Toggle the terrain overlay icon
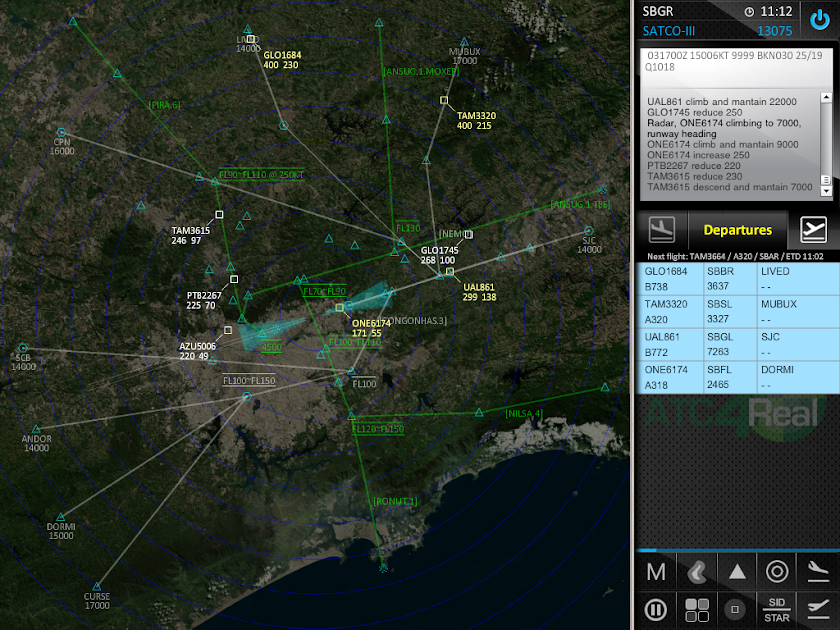Screen dimensions: 840x630 click(x=697, y=572)
